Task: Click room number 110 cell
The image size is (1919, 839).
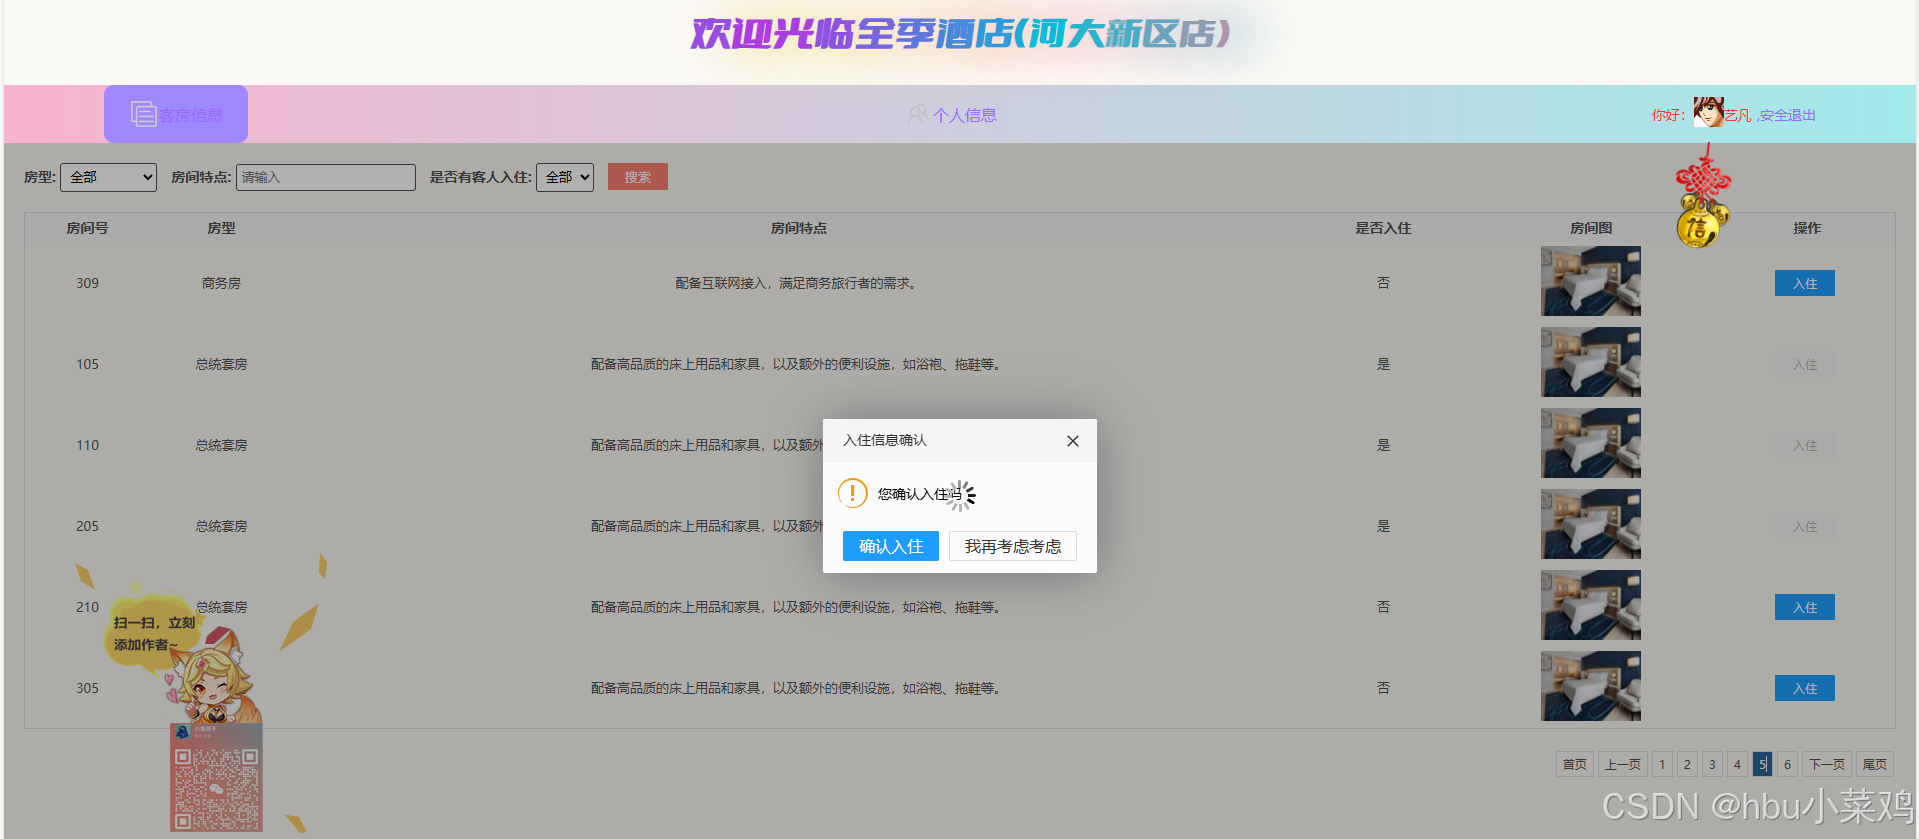Action: coord(87,445)
